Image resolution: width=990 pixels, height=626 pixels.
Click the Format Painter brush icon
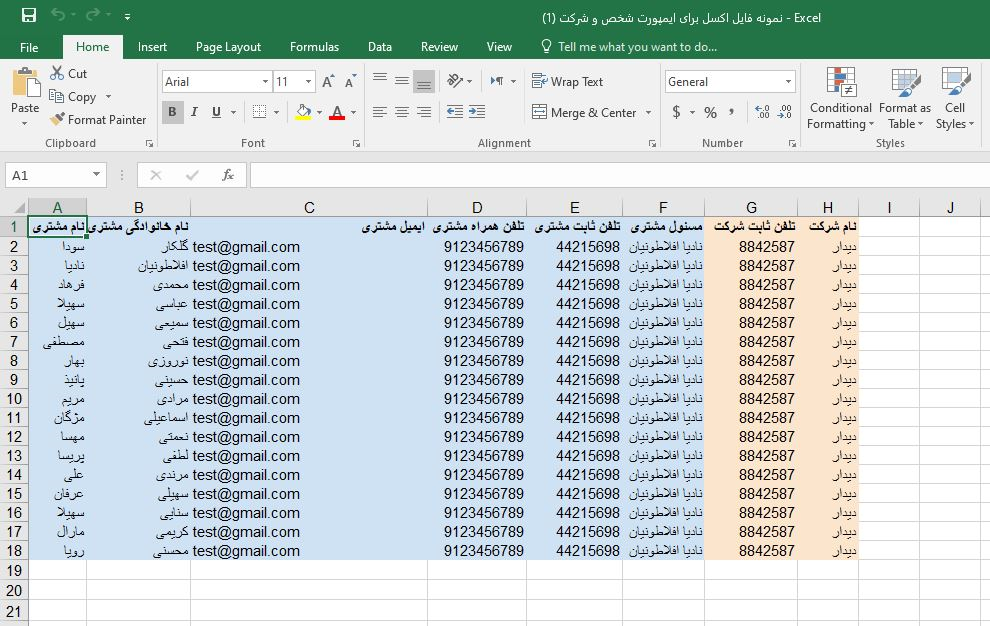57,120
